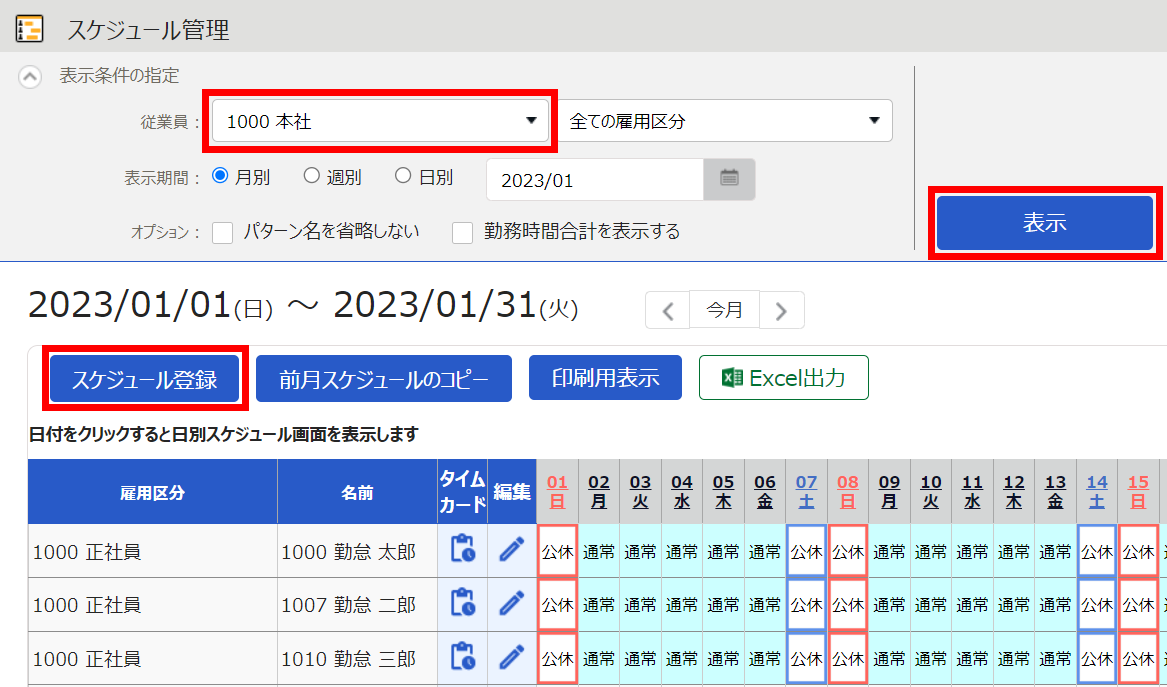
Task: Open daily schedule for 11 水
Action: pyautogui.click(x=973, y=492)
